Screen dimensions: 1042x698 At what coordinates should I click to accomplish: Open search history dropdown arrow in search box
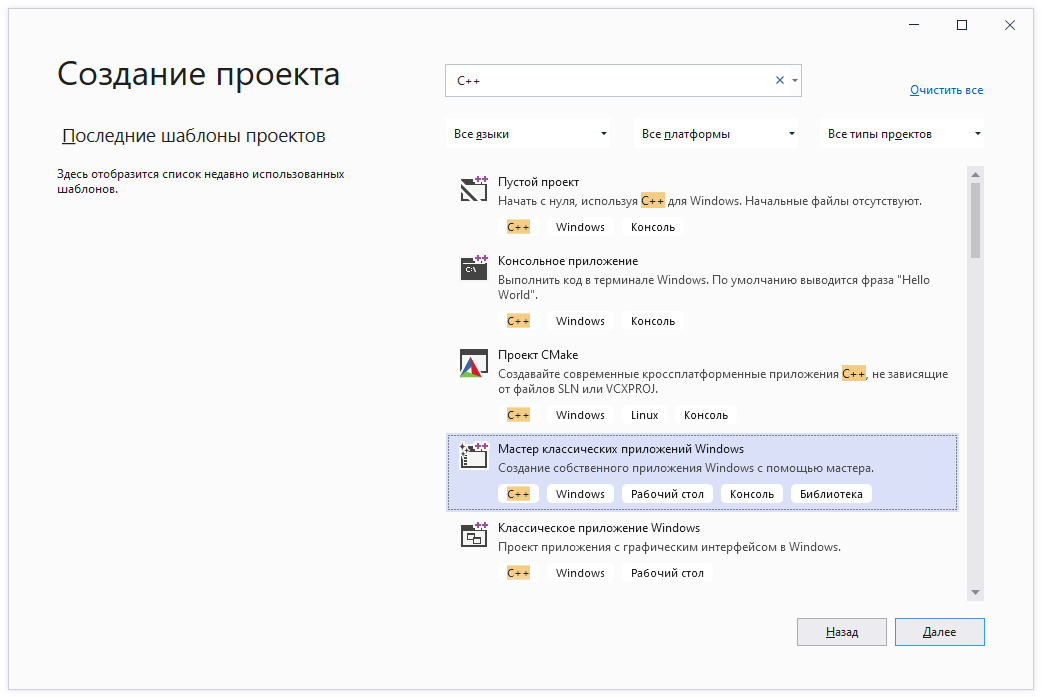(794, 81)
